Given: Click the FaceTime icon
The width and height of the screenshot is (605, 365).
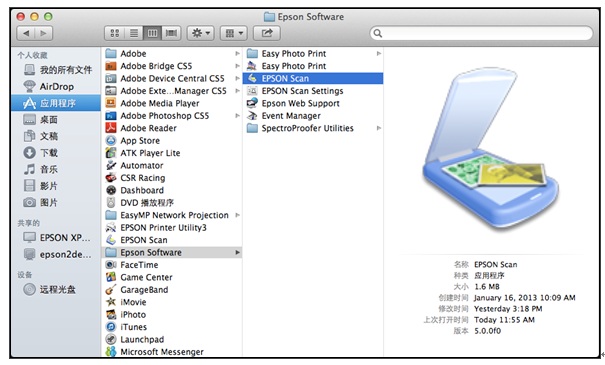Looking at the screenshot, I should (111, 265).
